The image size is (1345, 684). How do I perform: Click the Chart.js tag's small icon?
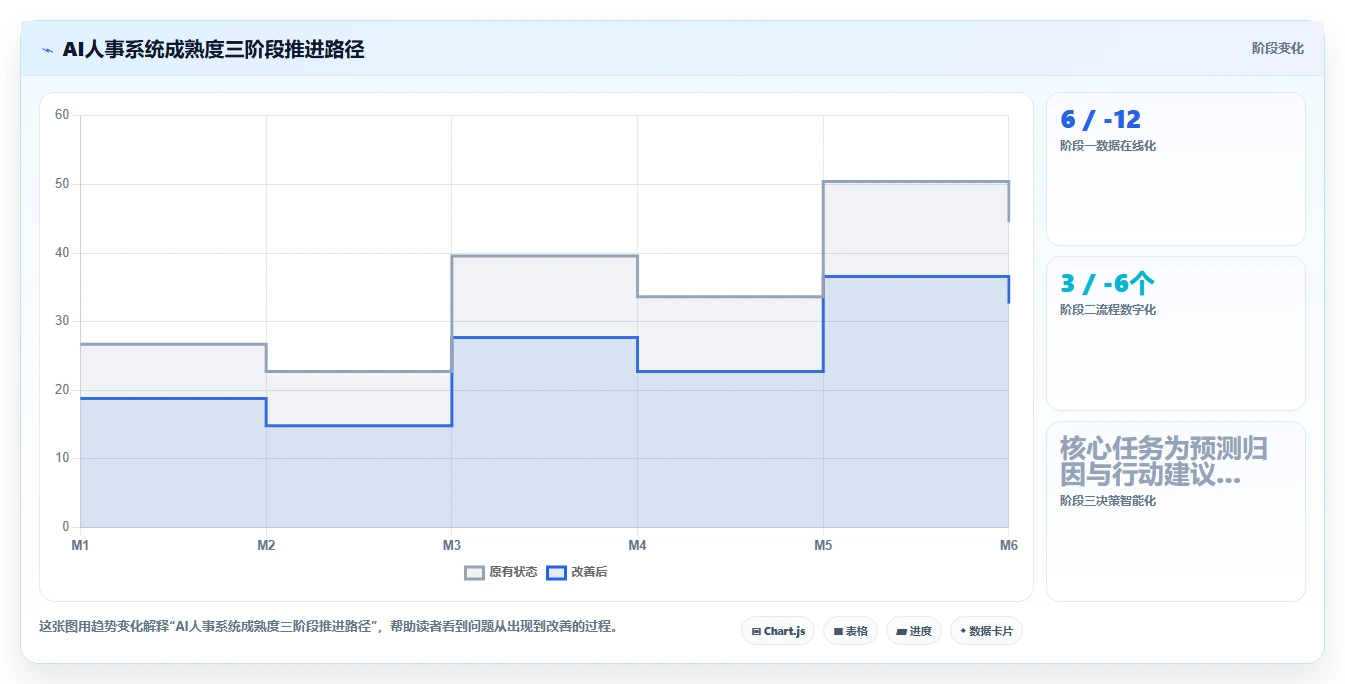[x=757, y=632]
